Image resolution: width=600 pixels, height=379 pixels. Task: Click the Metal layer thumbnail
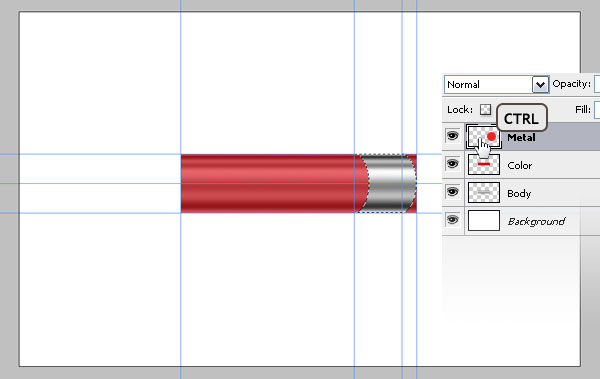pyautogui.click(x=484, y=136)
